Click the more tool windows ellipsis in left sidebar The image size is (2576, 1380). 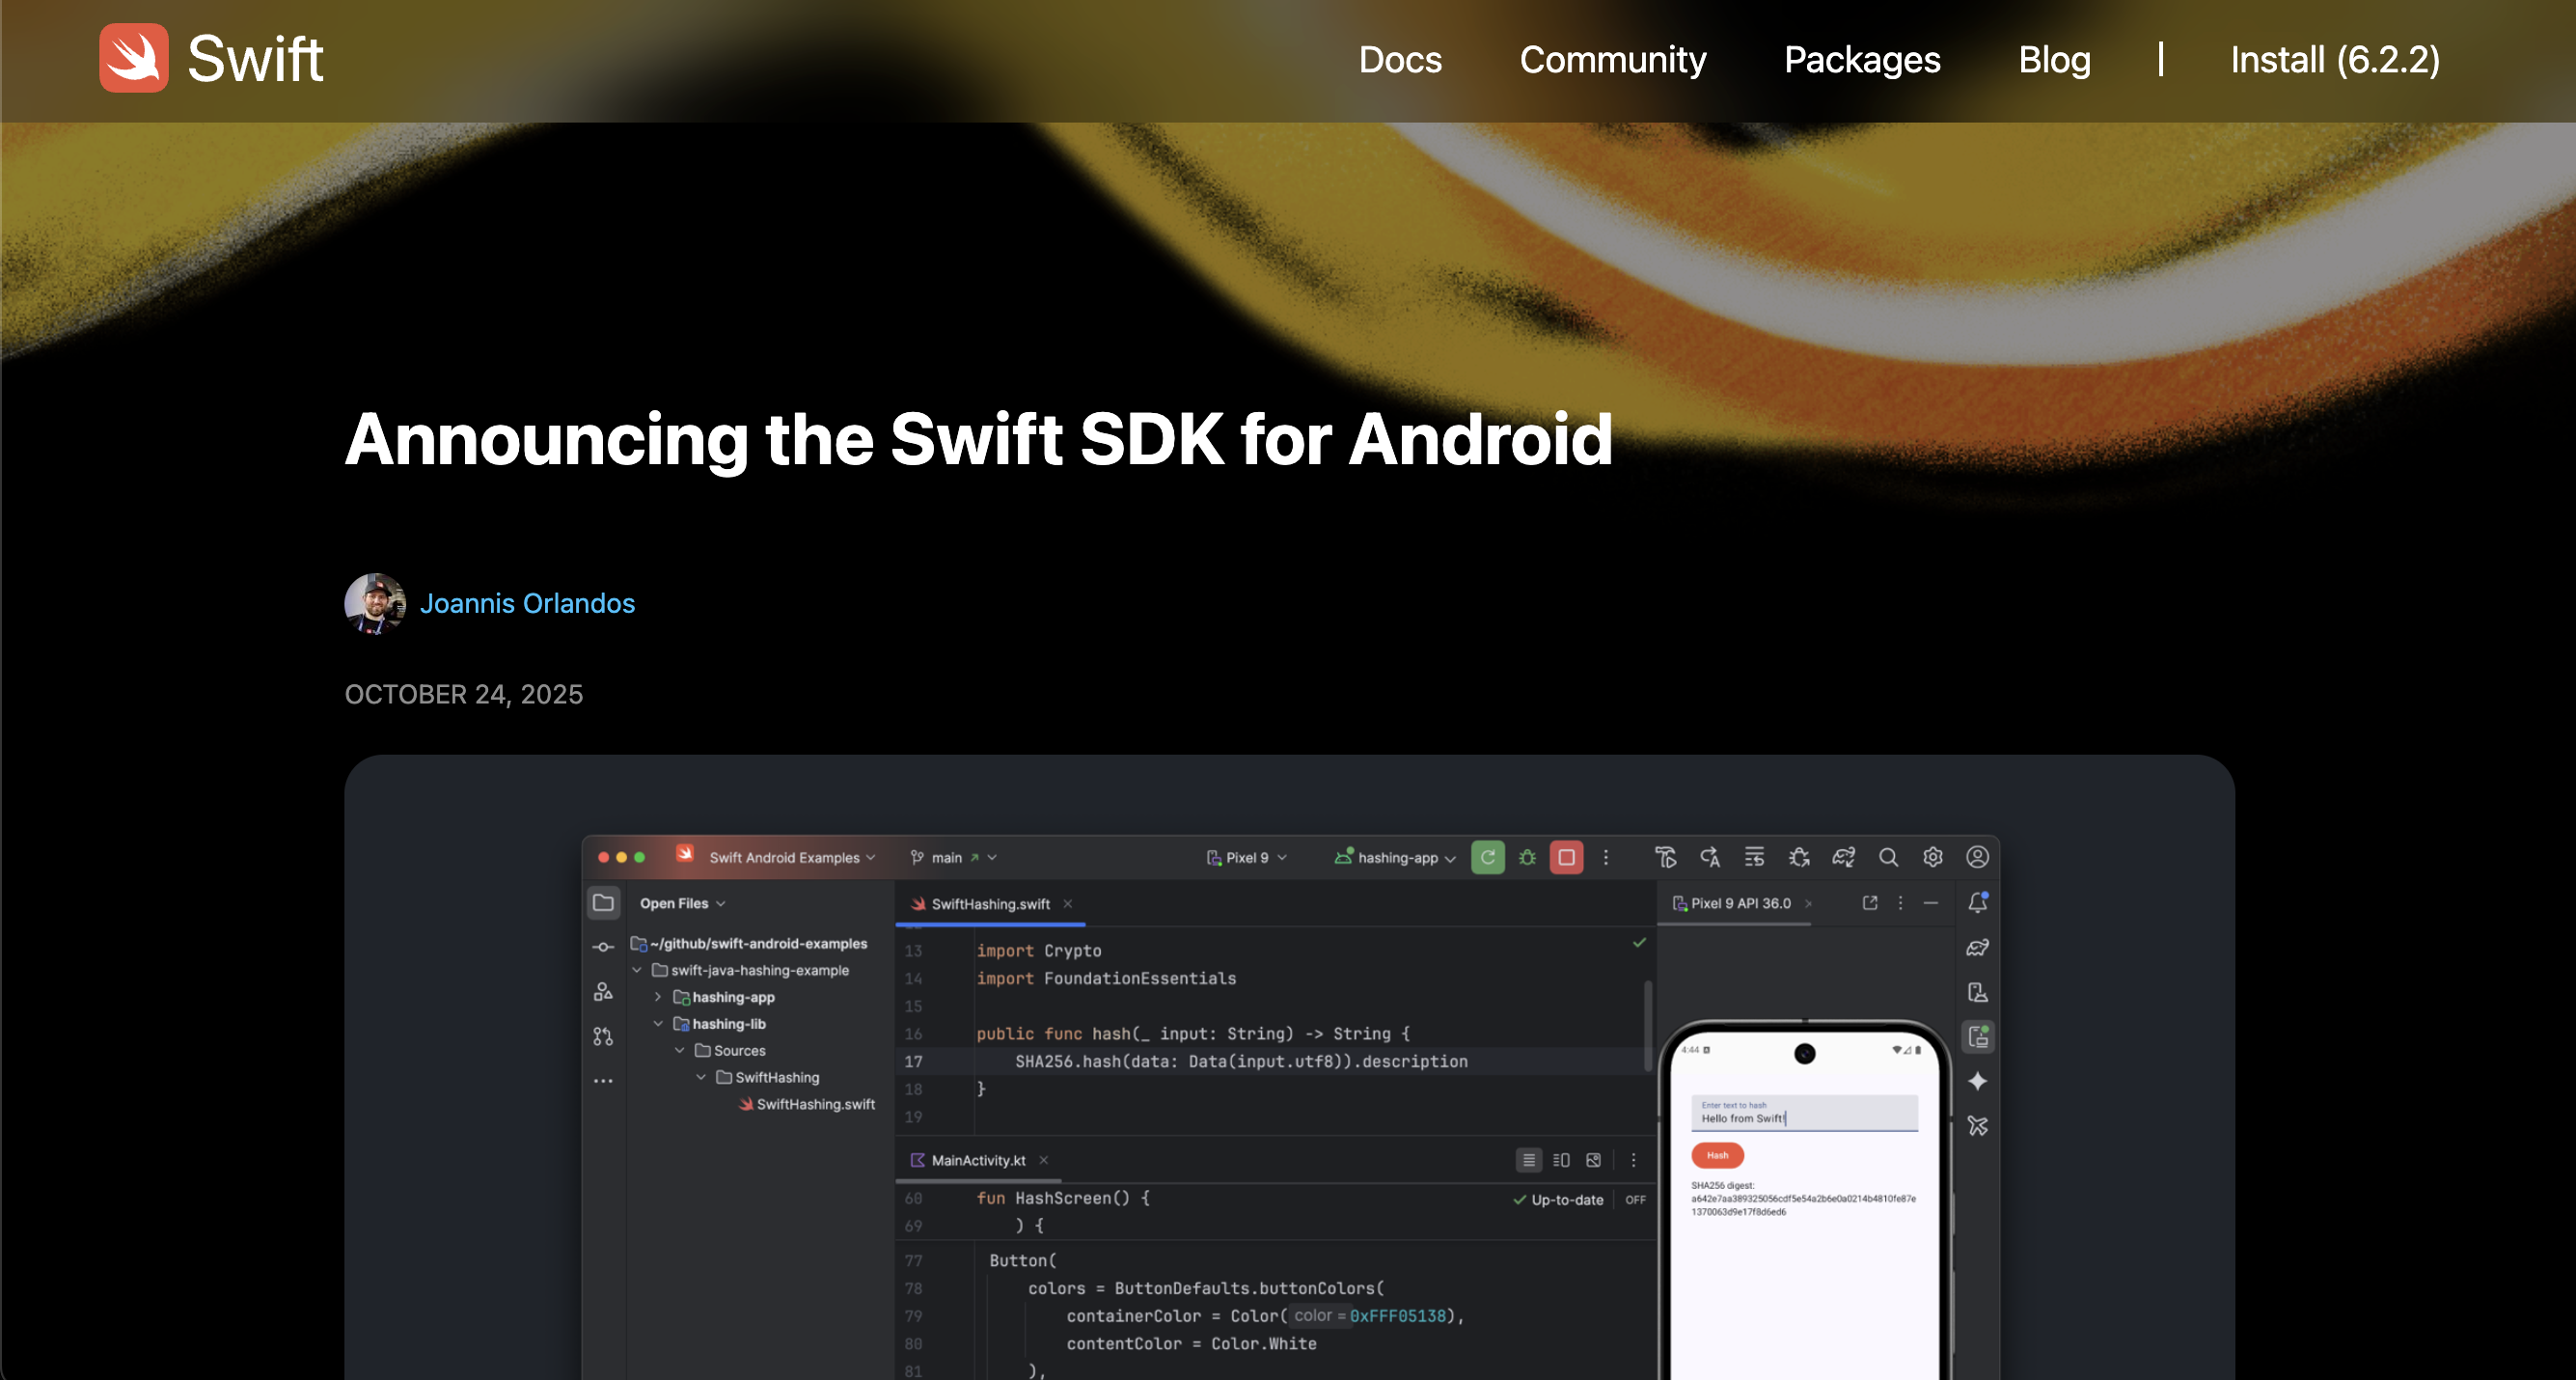[x=603, y=1081]
